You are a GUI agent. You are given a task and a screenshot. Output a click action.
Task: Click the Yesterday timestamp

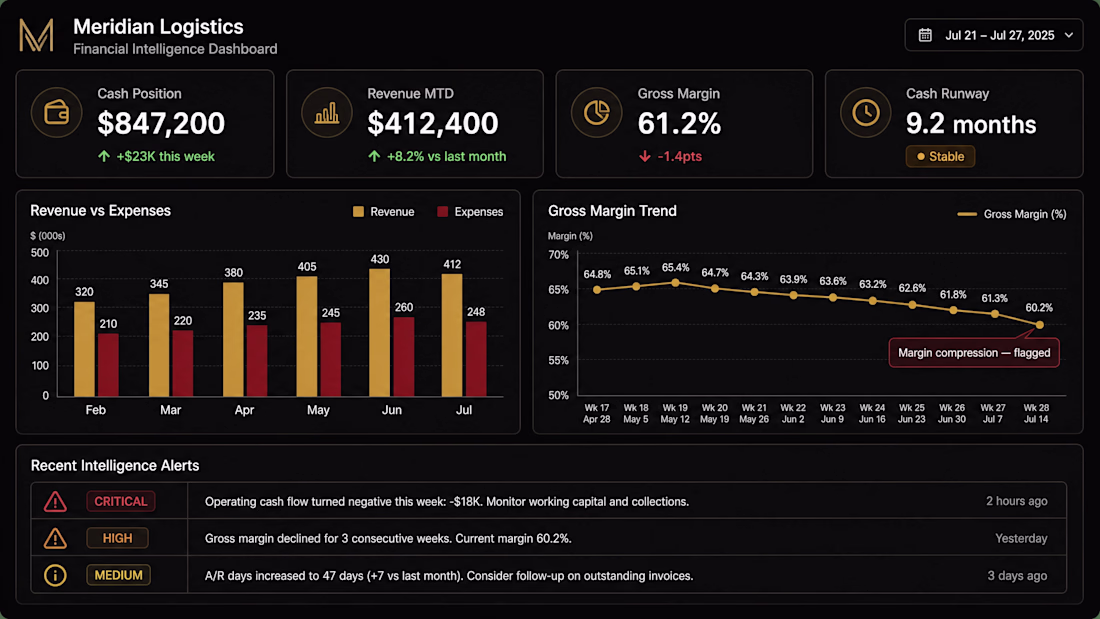1021,538
